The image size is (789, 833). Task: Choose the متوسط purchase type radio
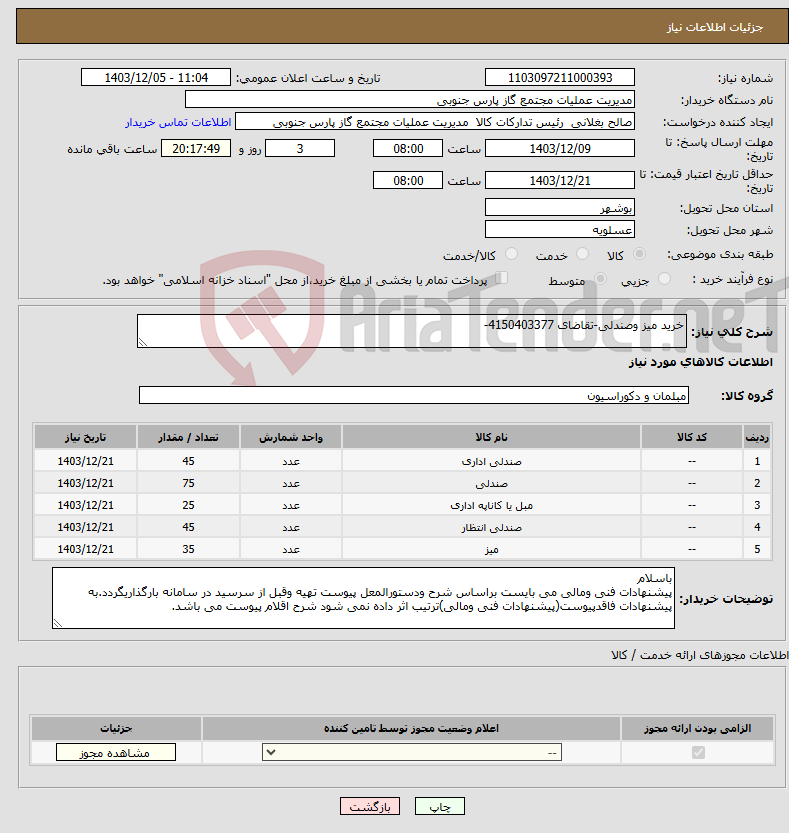pos(600,279)
